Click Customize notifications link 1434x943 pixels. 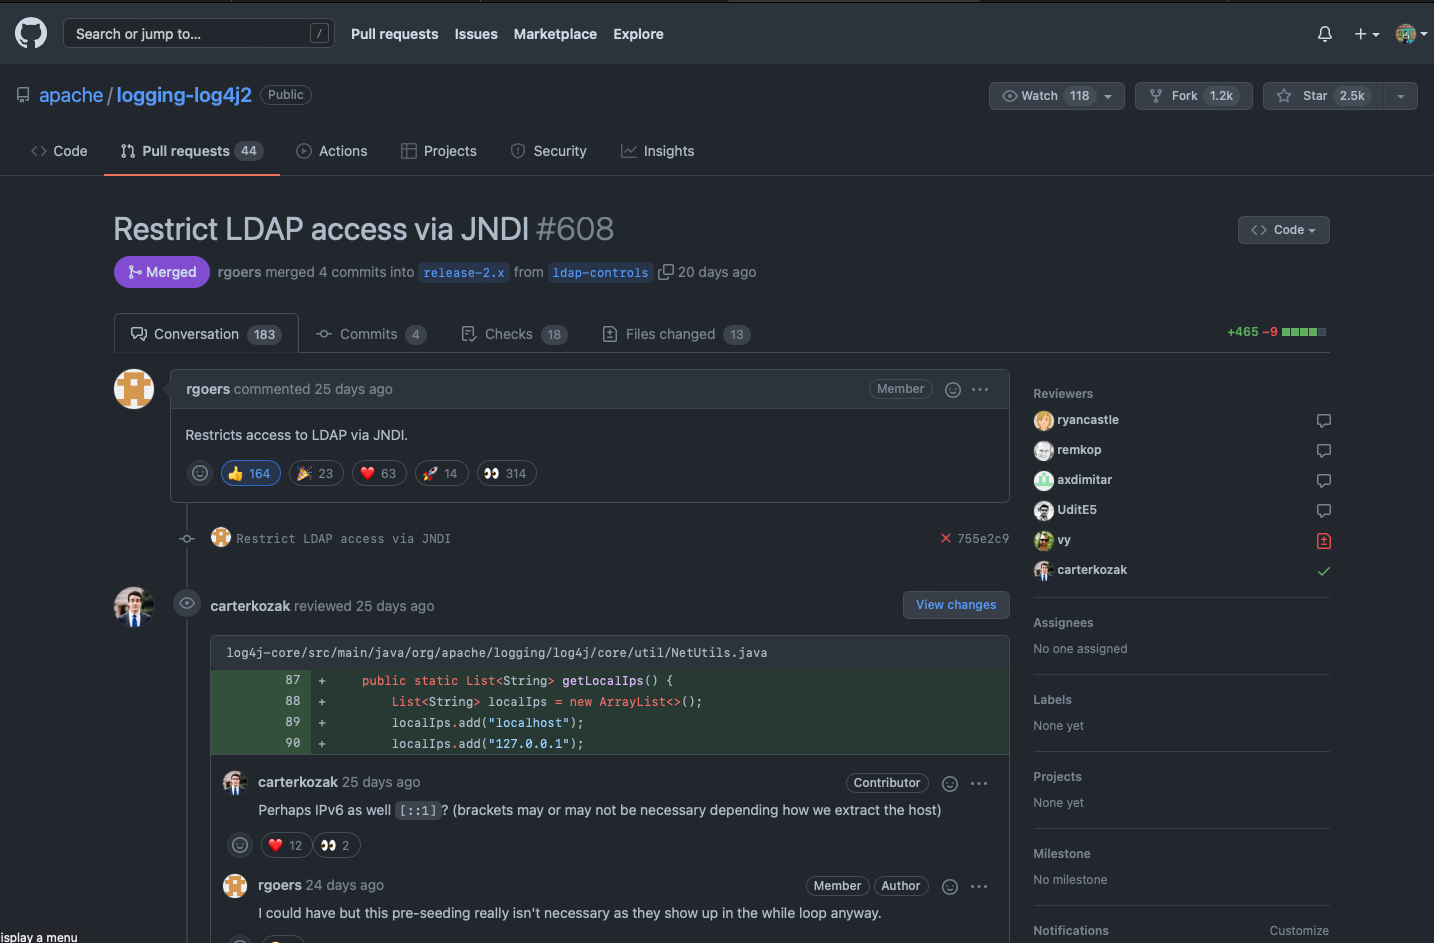1299,931
